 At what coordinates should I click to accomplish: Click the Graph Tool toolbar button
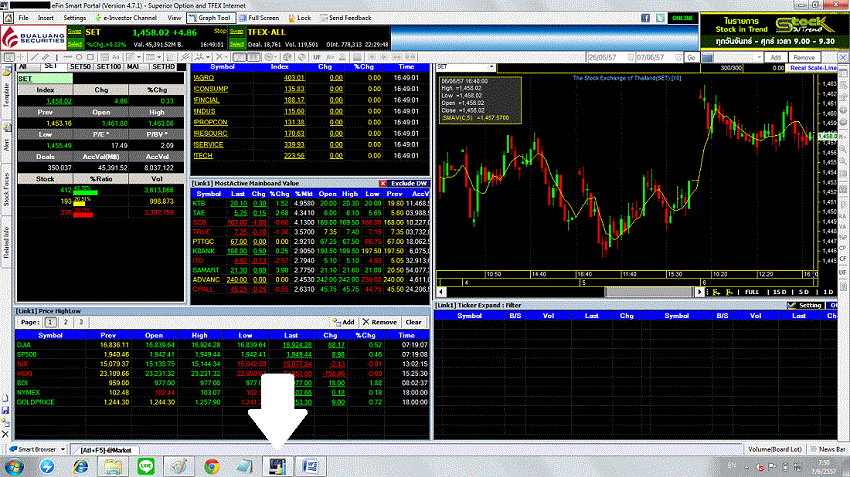pos(209,18)
